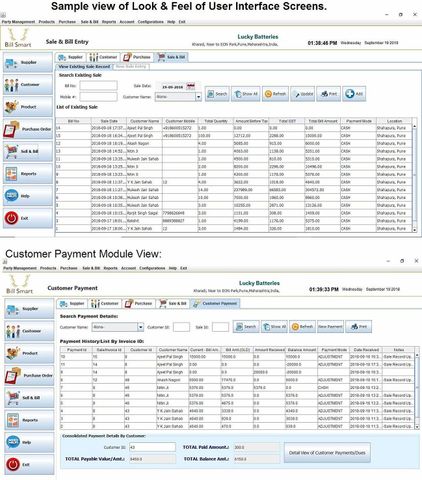Image resolution: width=422 pixels, height=480 pixels.
Task: Click Refresh in Search Existing Sale toolbar
Action: 275,94
